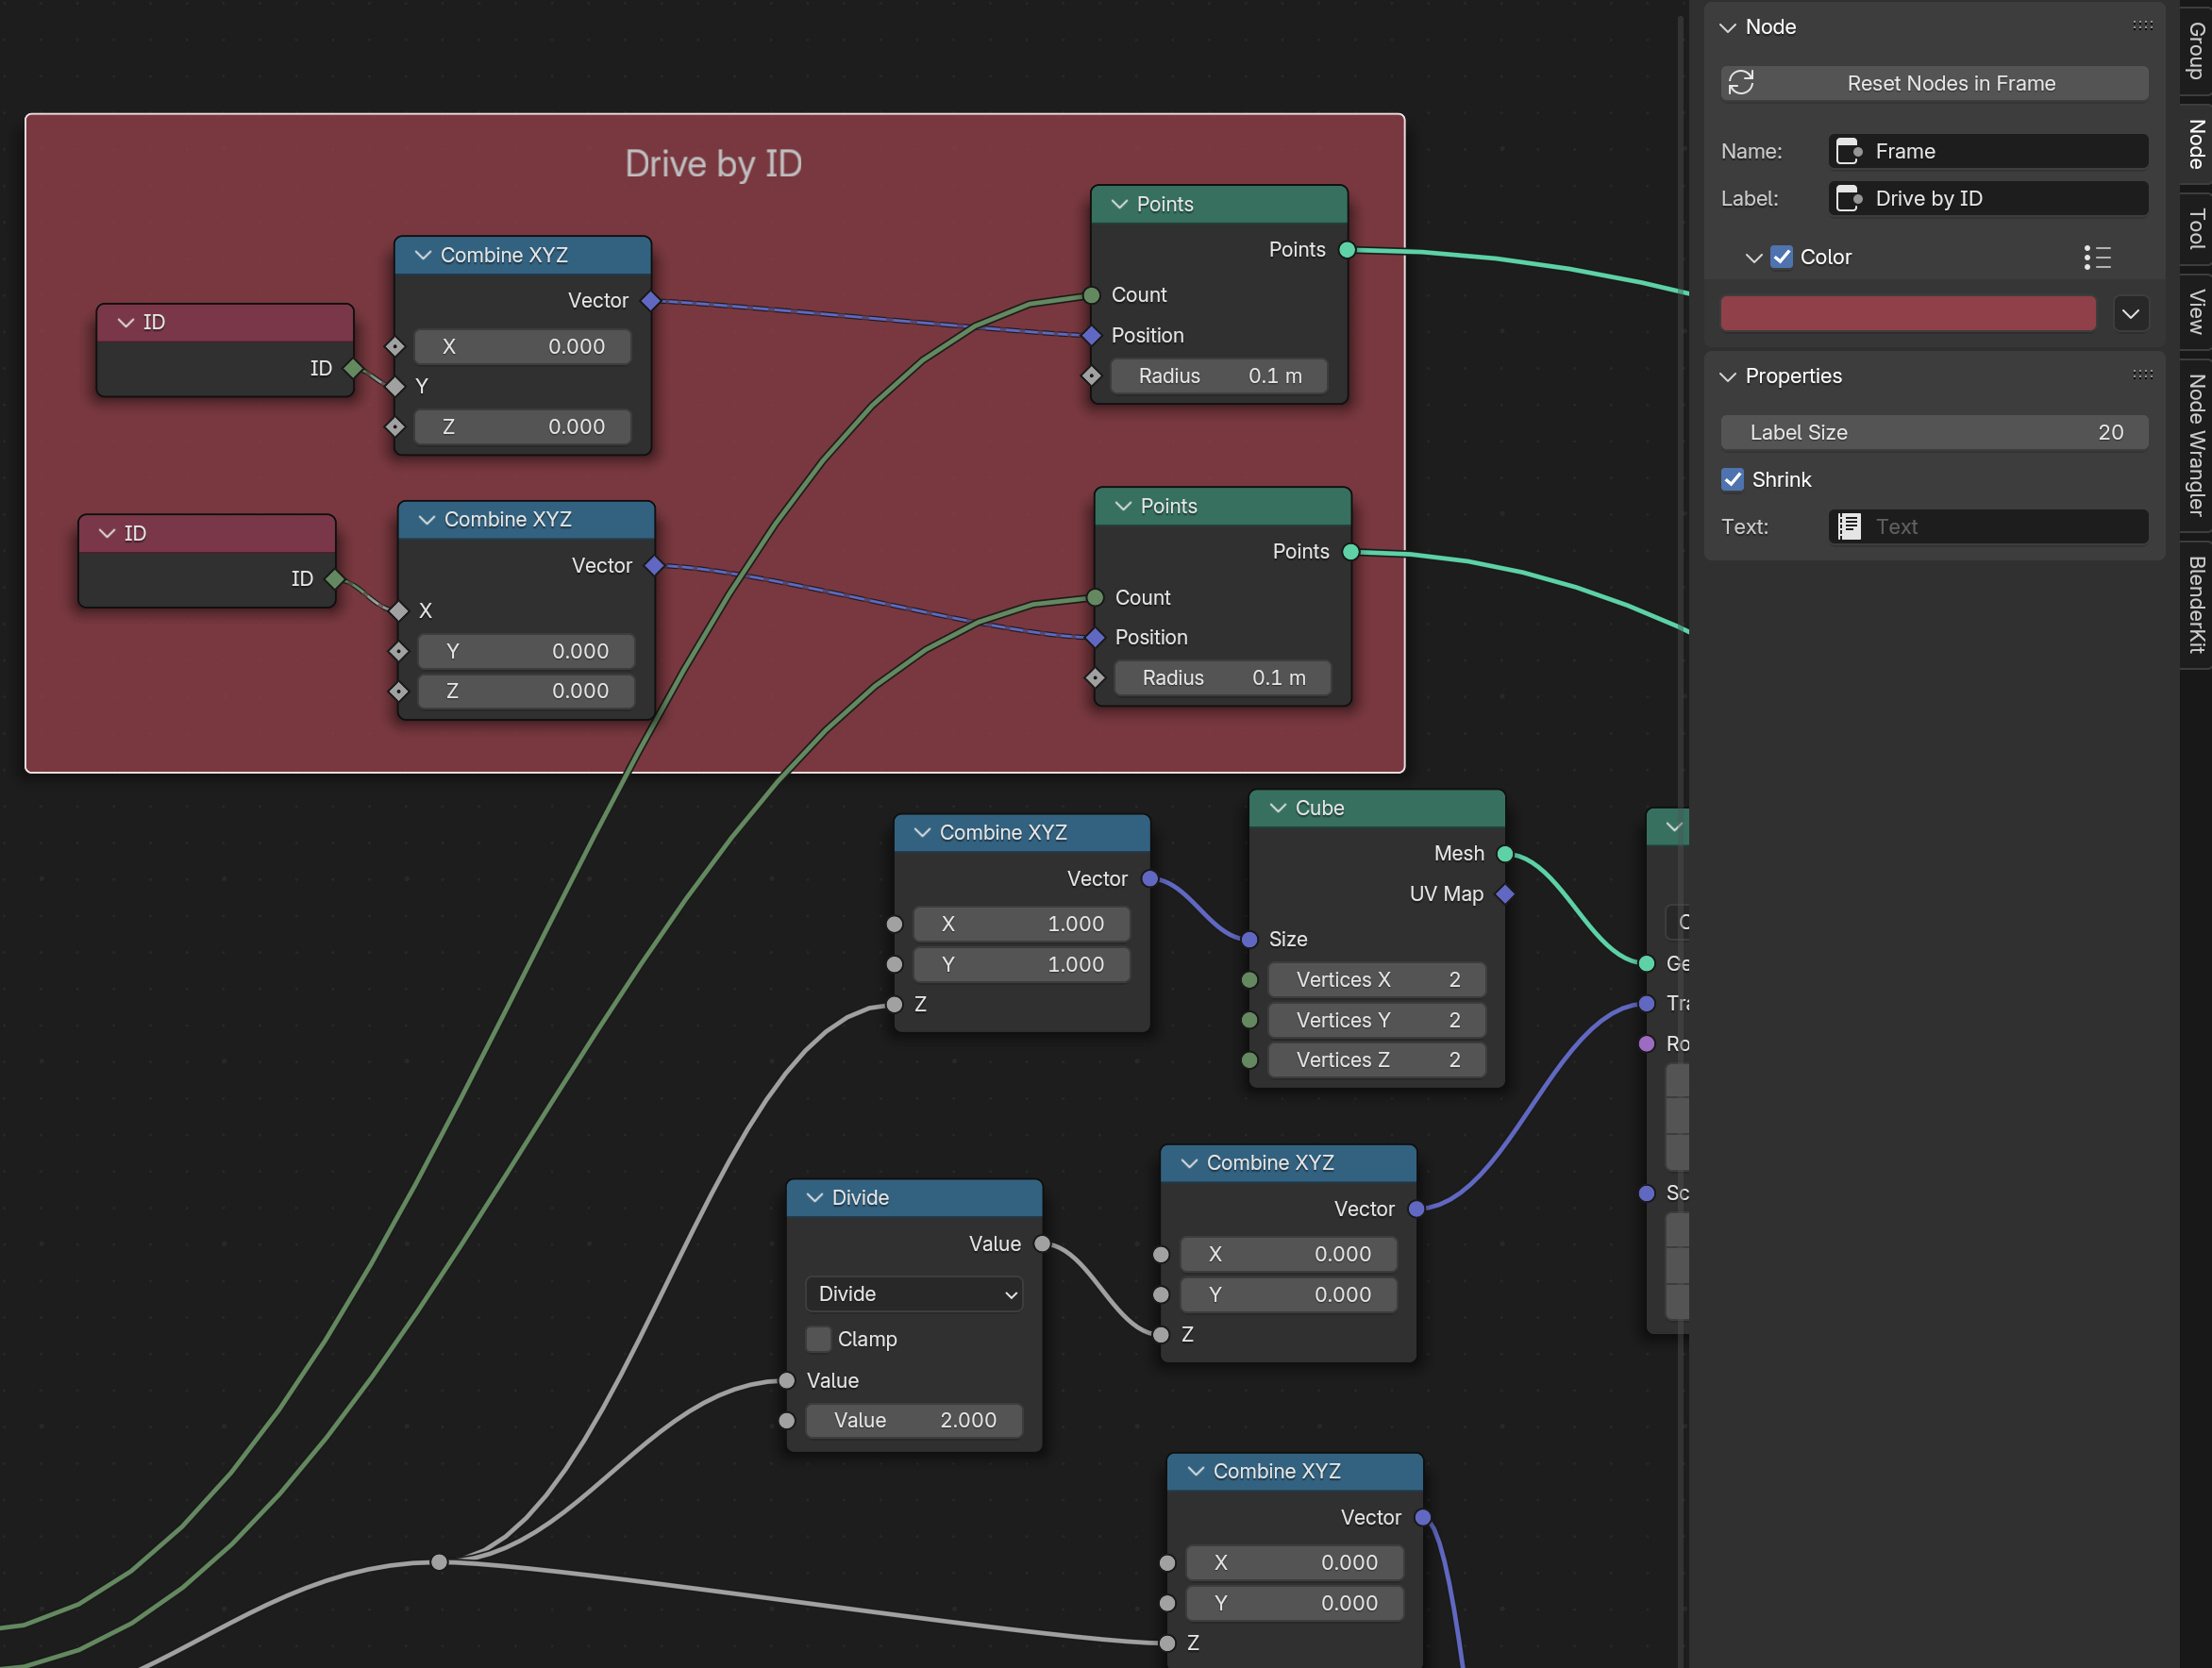Collapse the Combine XYZ node fed by Divide
2212x1668 pixels.
(x=1189, y=1163)
